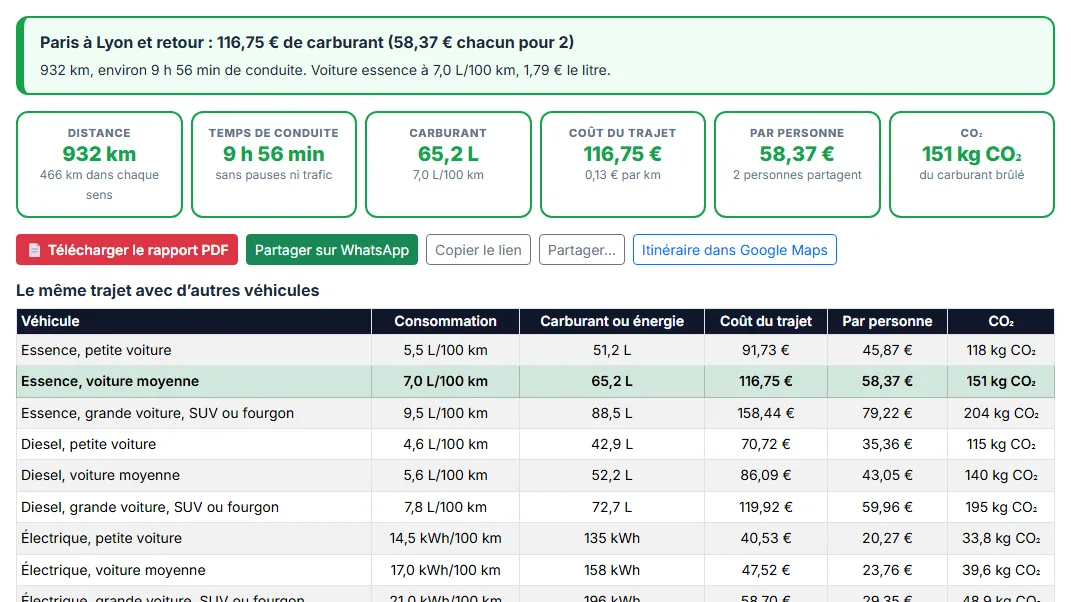Click the Par personne column header
Image resolution: width=1071 pixels, height=602 pixels.
tap(887, 321)
